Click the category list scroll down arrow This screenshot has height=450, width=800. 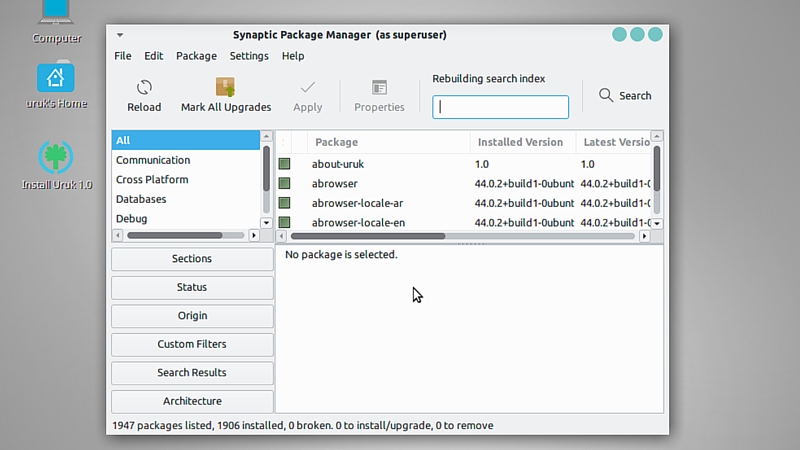(266, 223)
